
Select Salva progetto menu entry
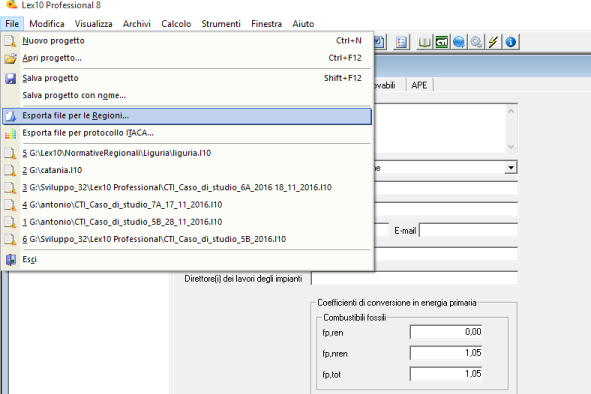pyautogui.click(x=187, y=78)
